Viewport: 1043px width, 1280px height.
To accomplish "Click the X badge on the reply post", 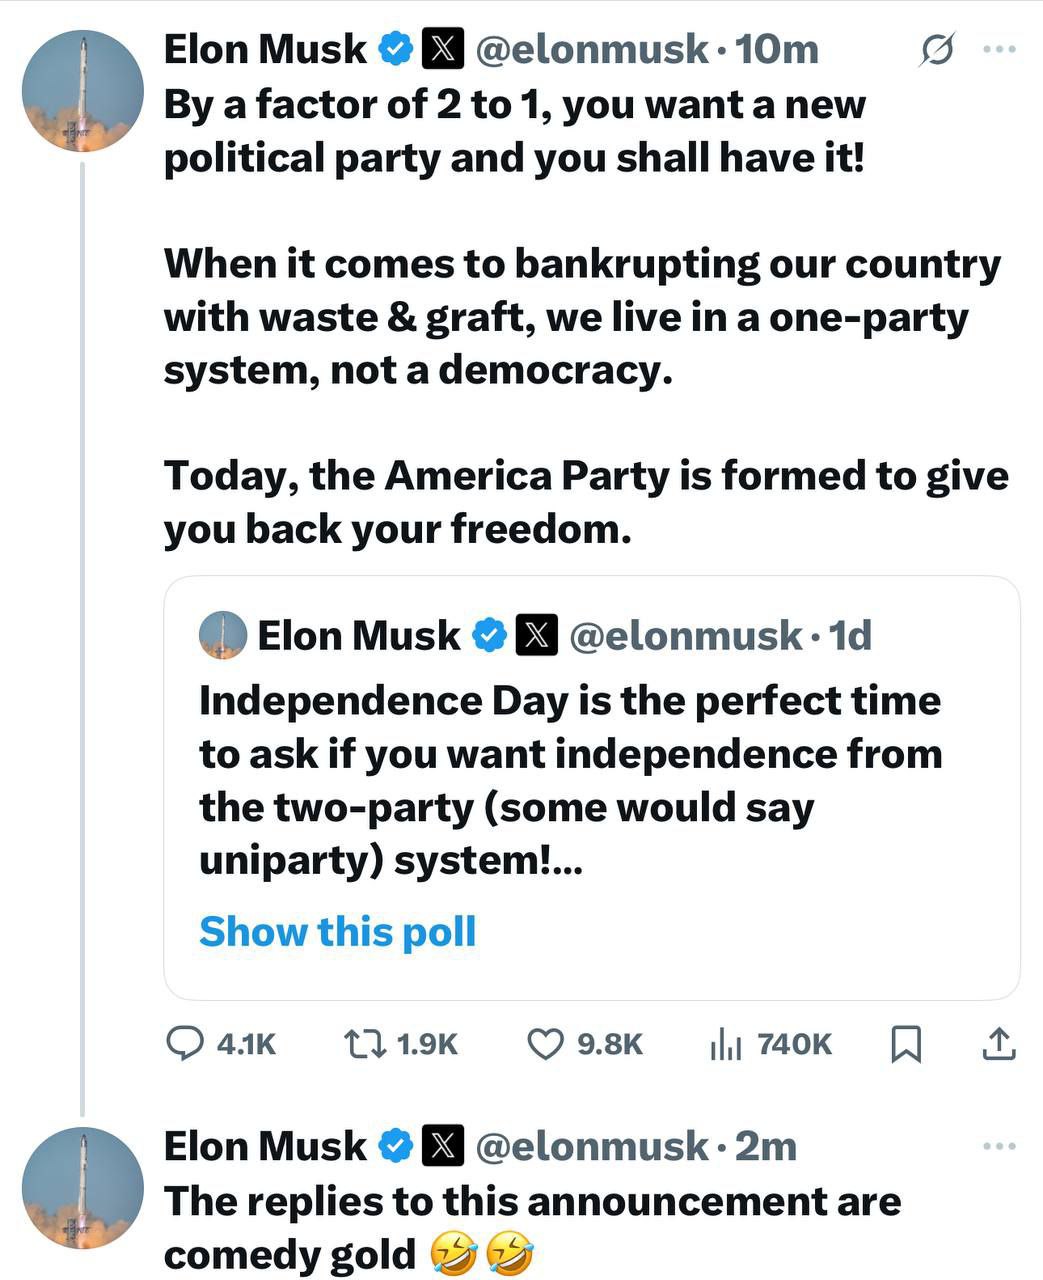I will 443,1146.
